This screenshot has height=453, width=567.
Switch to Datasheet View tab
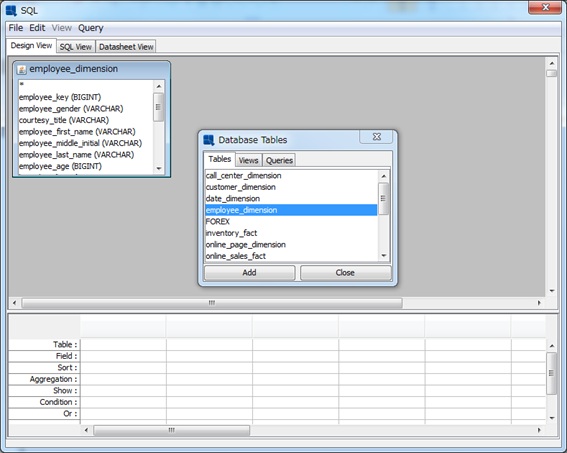coord(126,47)
